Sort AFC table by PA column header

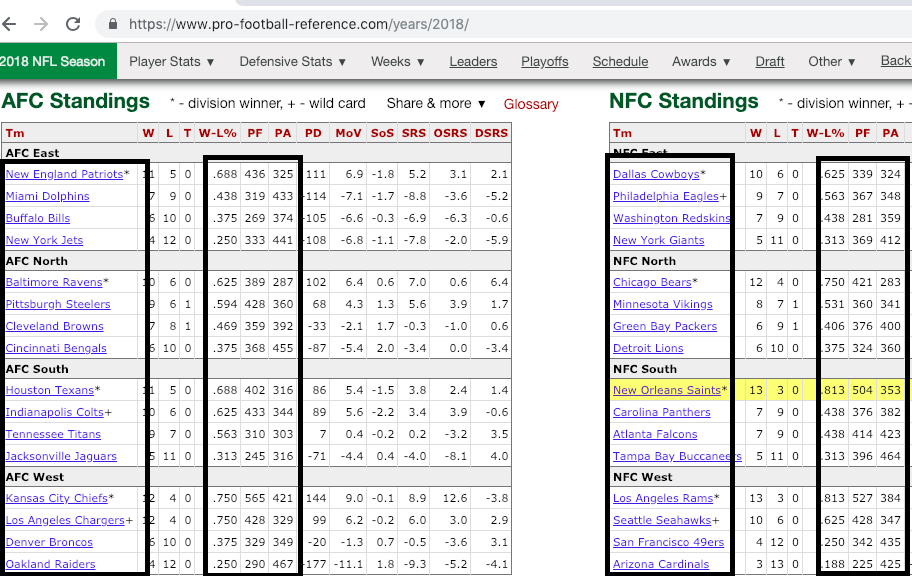(x=283, y=133)
